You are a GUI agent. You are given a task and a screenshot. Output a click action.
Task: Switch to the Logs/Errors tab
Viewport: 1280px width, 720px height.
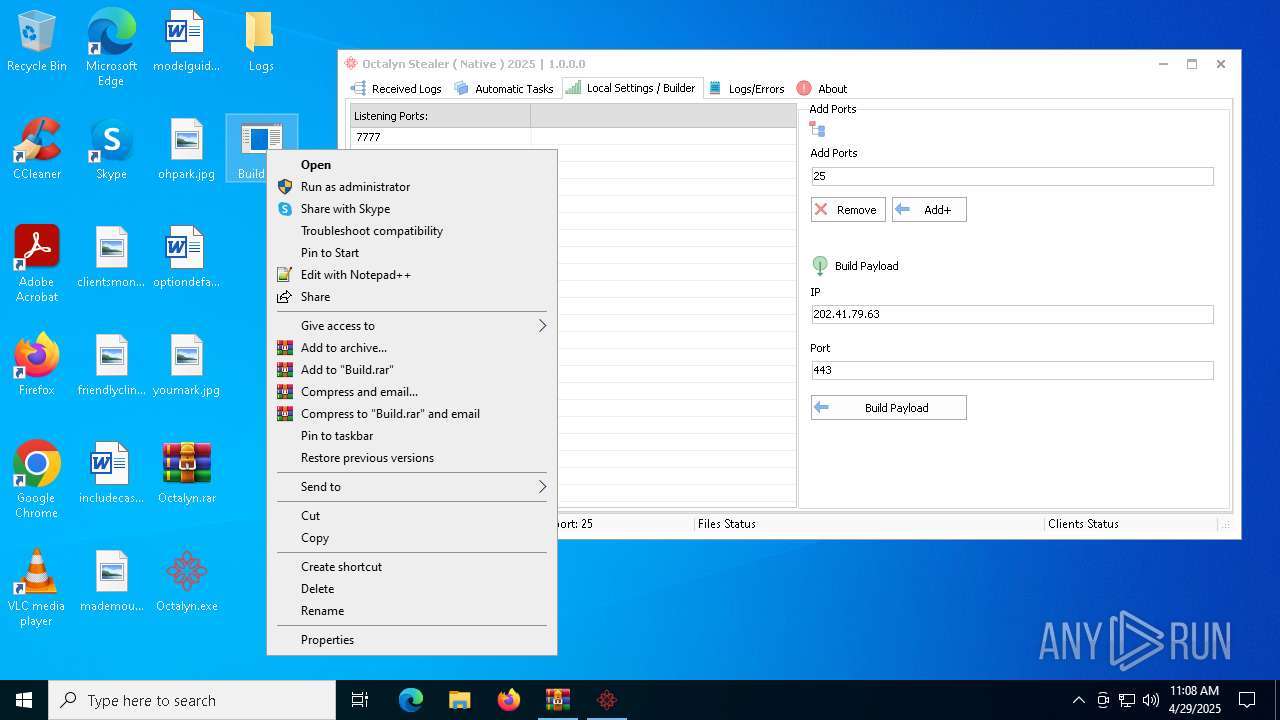click(747, 89)
